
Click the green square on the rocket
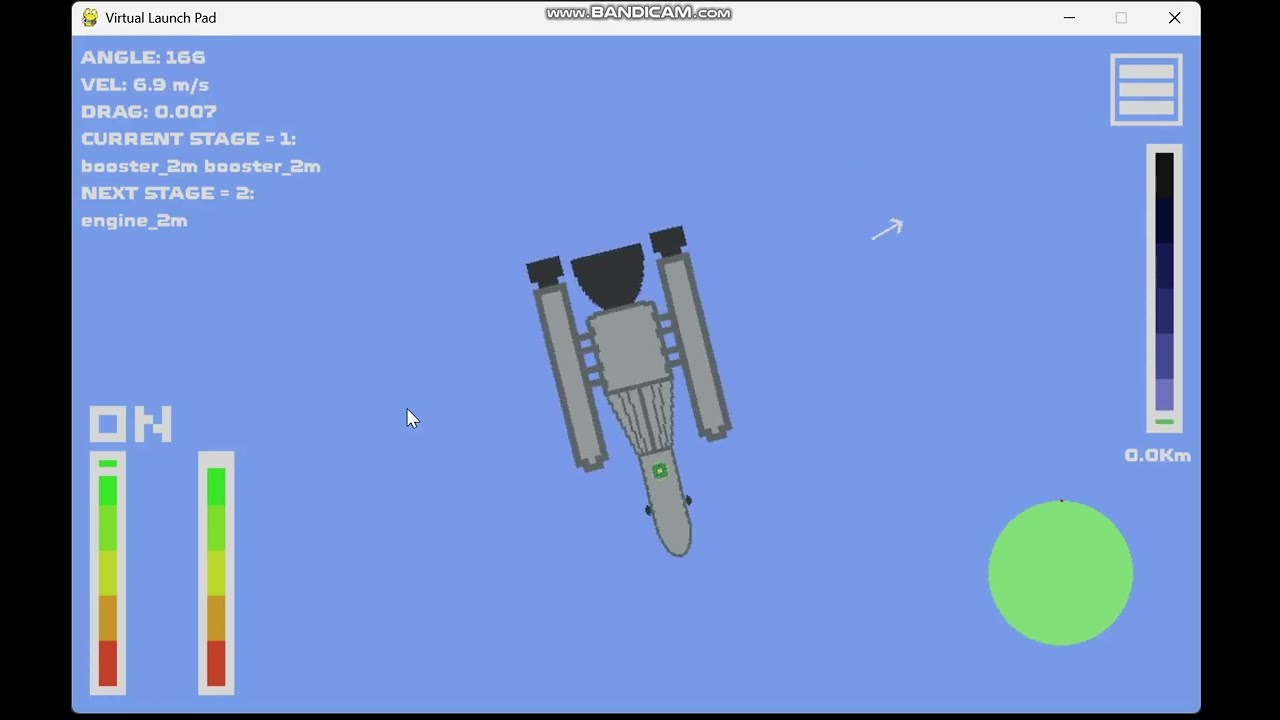(x=659, y=471)
